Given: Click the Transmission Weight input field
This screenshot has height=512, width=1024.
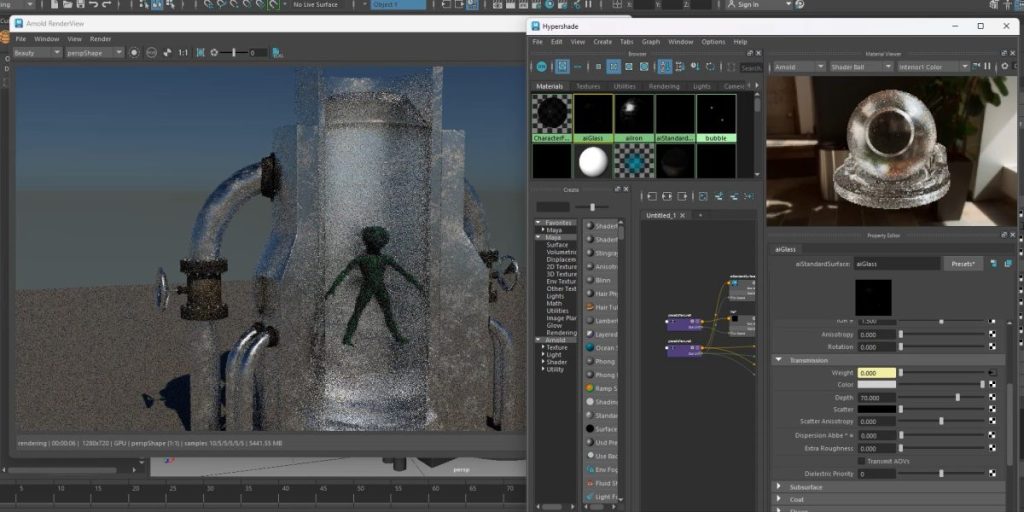Looking at the screenshot, I should pos(876,372).
